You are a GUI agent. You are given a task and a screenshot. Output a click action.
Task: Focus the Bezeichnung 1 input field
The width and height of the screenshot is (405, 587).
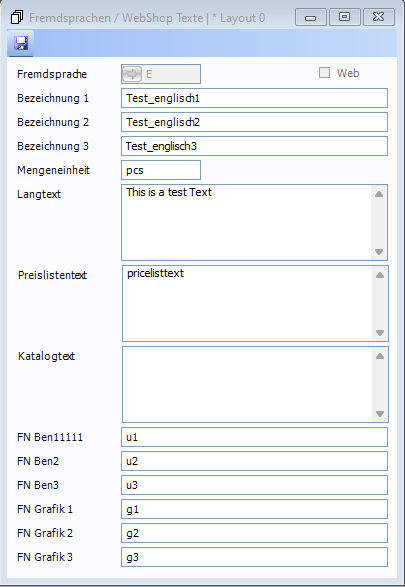click(x=254, y=98)
